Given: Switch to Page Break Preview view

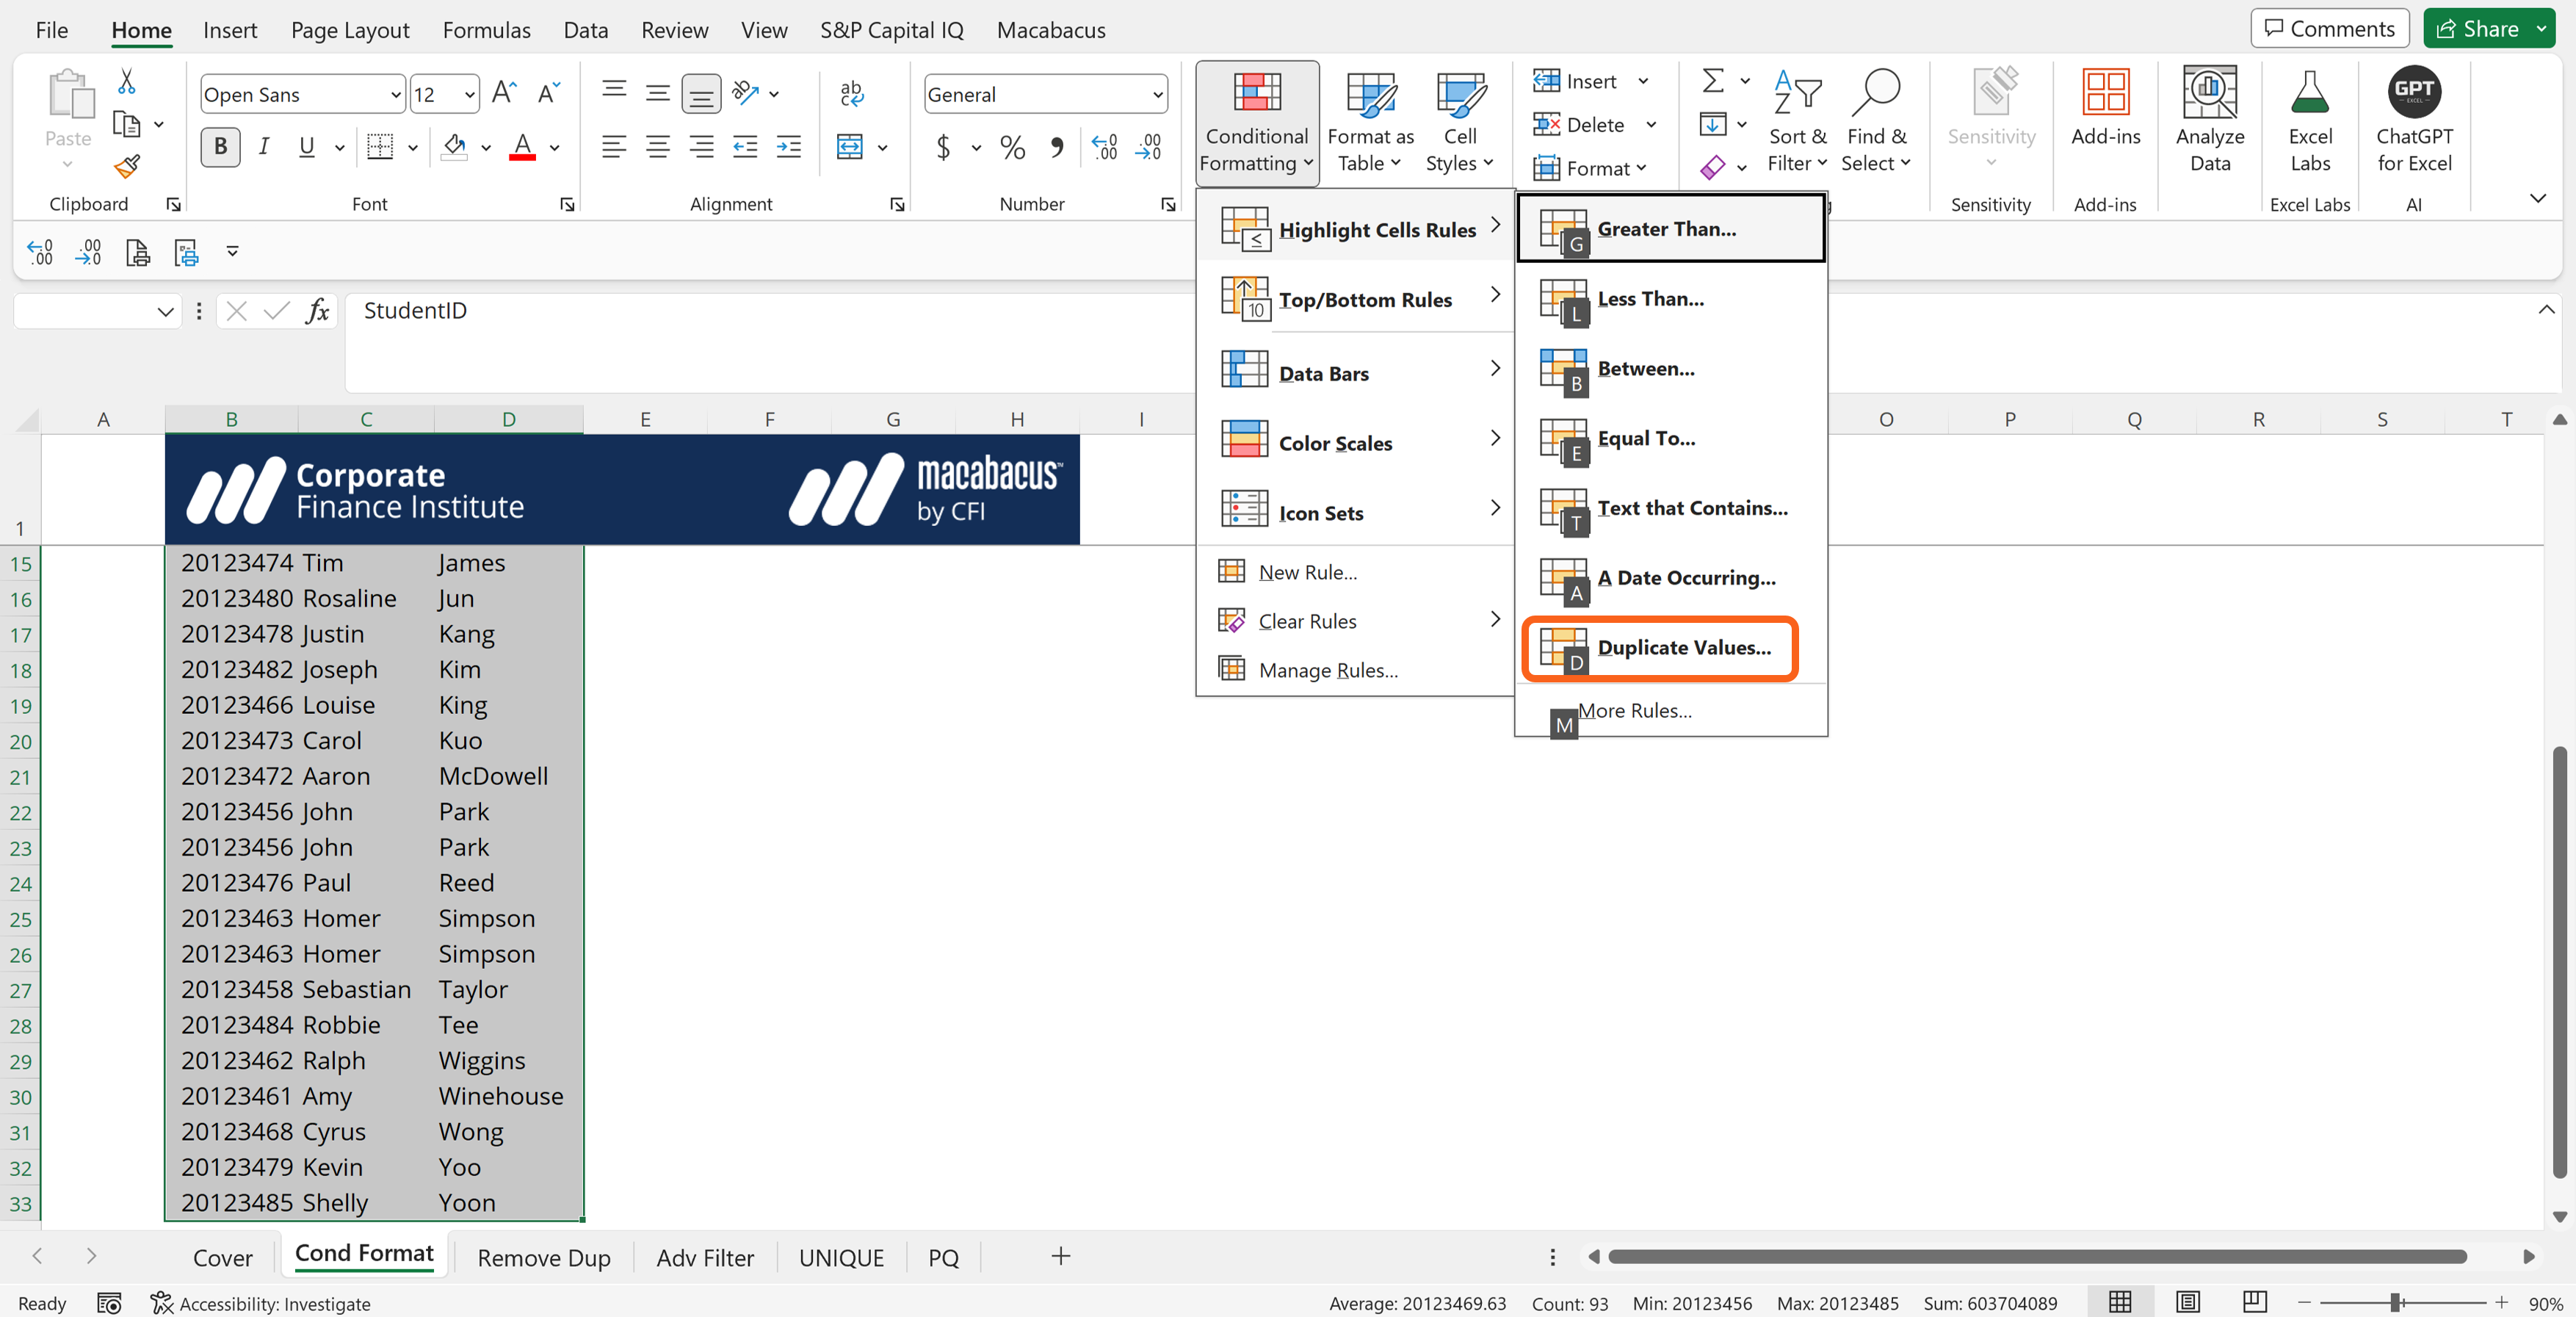Looking at the screenshot, I should point(2254,1301).
